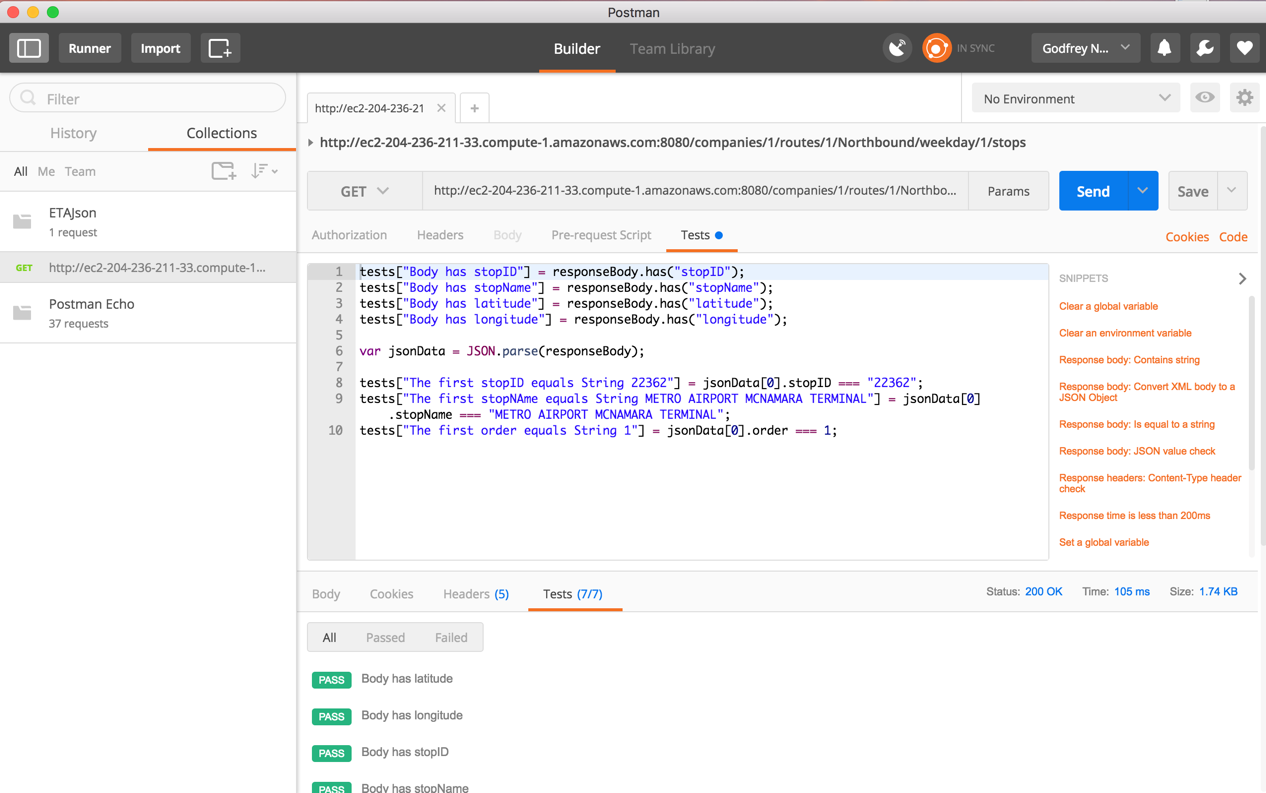Select the Builder tab
This screenshot has width=1266, height=793.
tap(577, 48)
